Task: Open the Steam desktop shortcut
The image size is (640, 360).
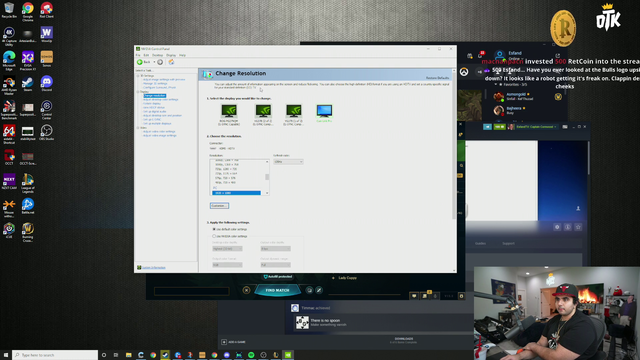Action: pos(28,83)
